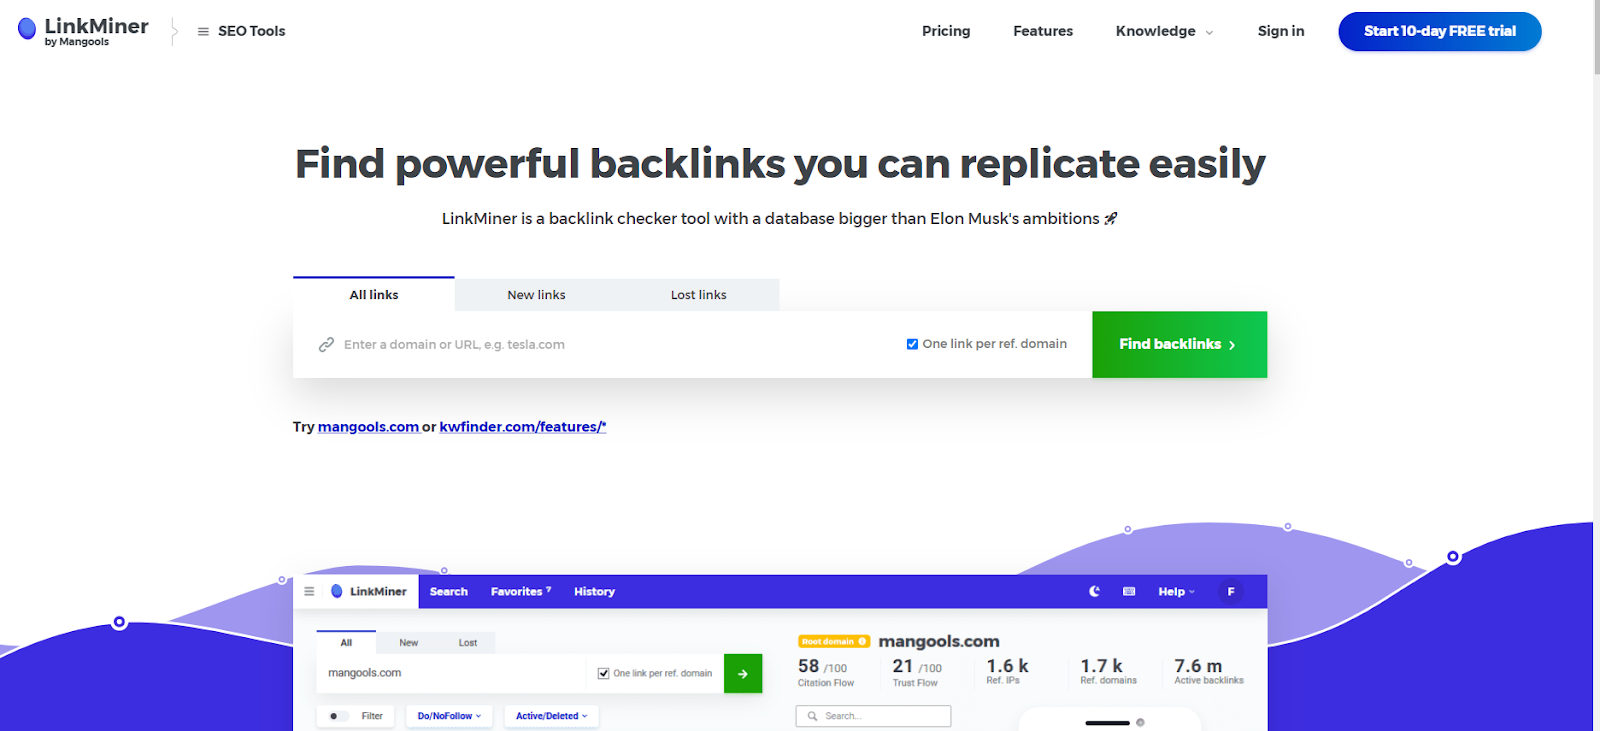Switch to the New links tab

point(536,295)
